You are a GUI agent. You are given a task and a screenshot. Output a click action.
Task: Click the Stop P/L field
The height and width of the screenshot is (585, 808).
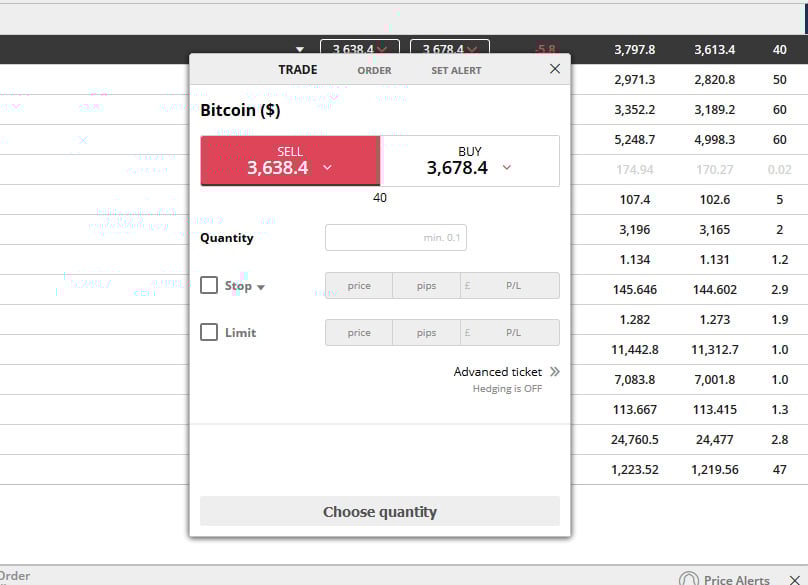click(510, 286)
